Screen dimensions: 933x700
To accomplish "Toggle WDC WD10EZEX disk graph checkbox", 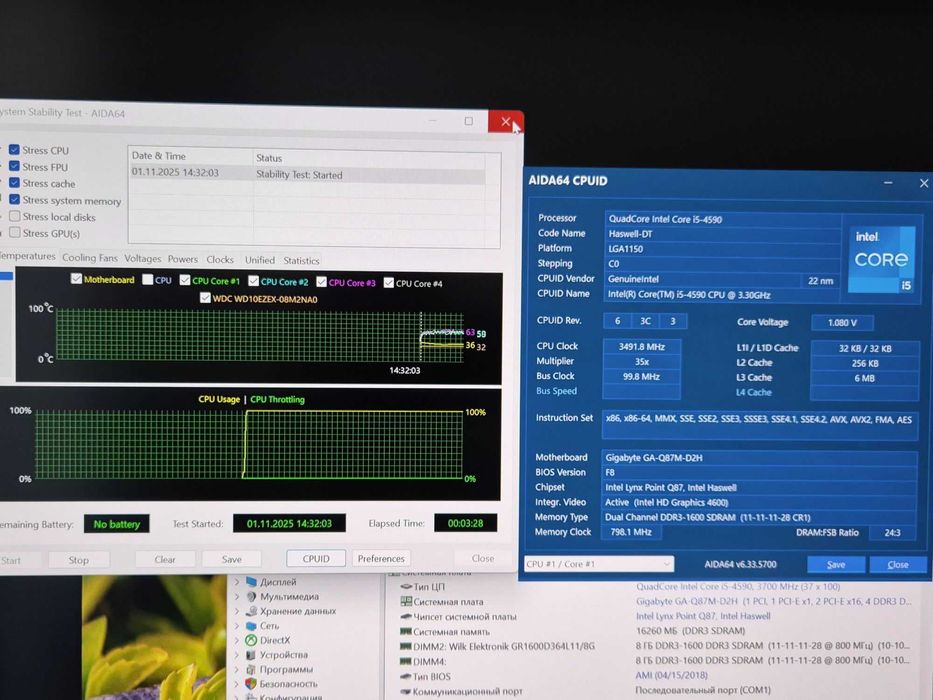I will coord(205,298).
